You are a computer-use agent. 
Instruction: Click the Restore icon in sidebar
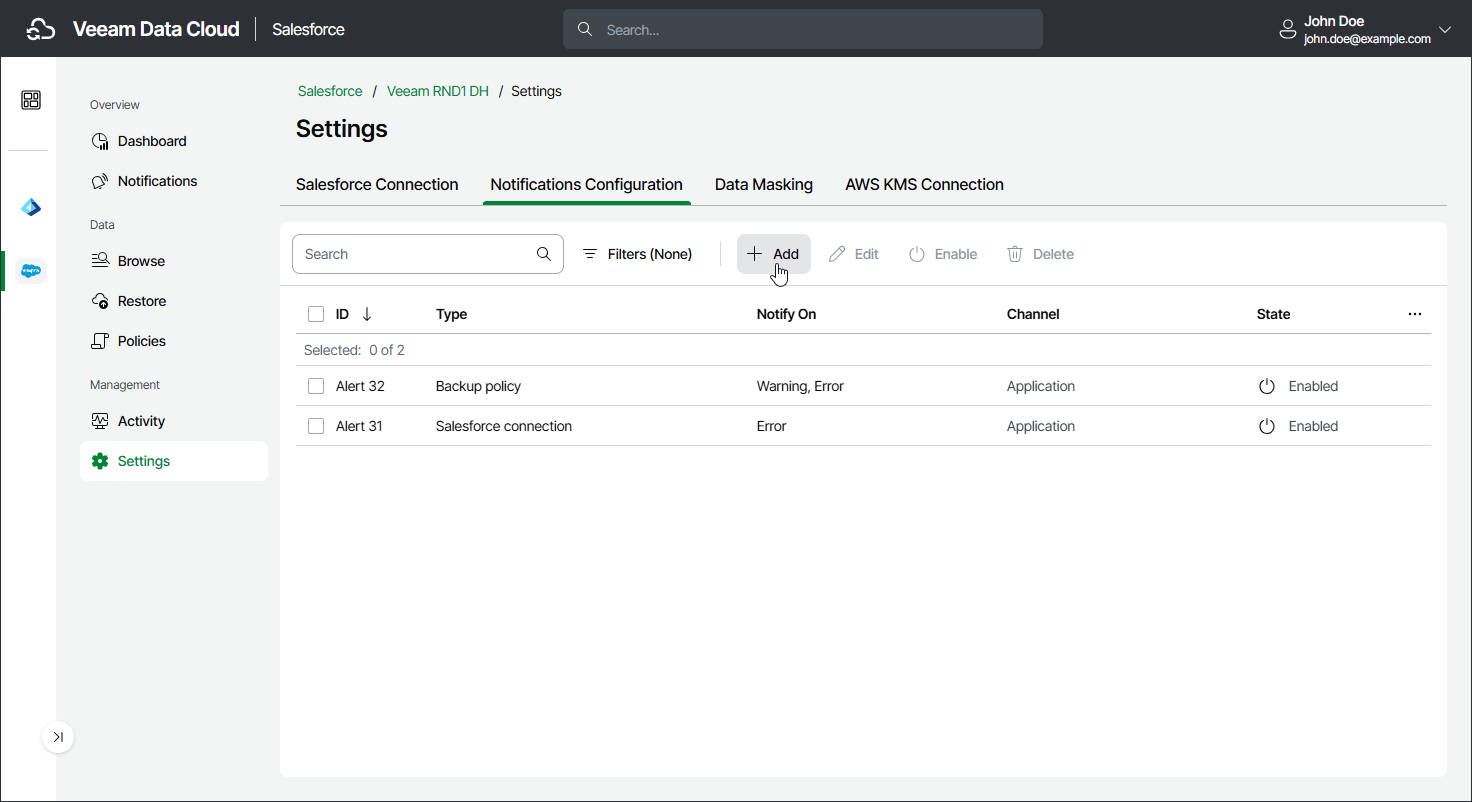(x=100, y=301)
